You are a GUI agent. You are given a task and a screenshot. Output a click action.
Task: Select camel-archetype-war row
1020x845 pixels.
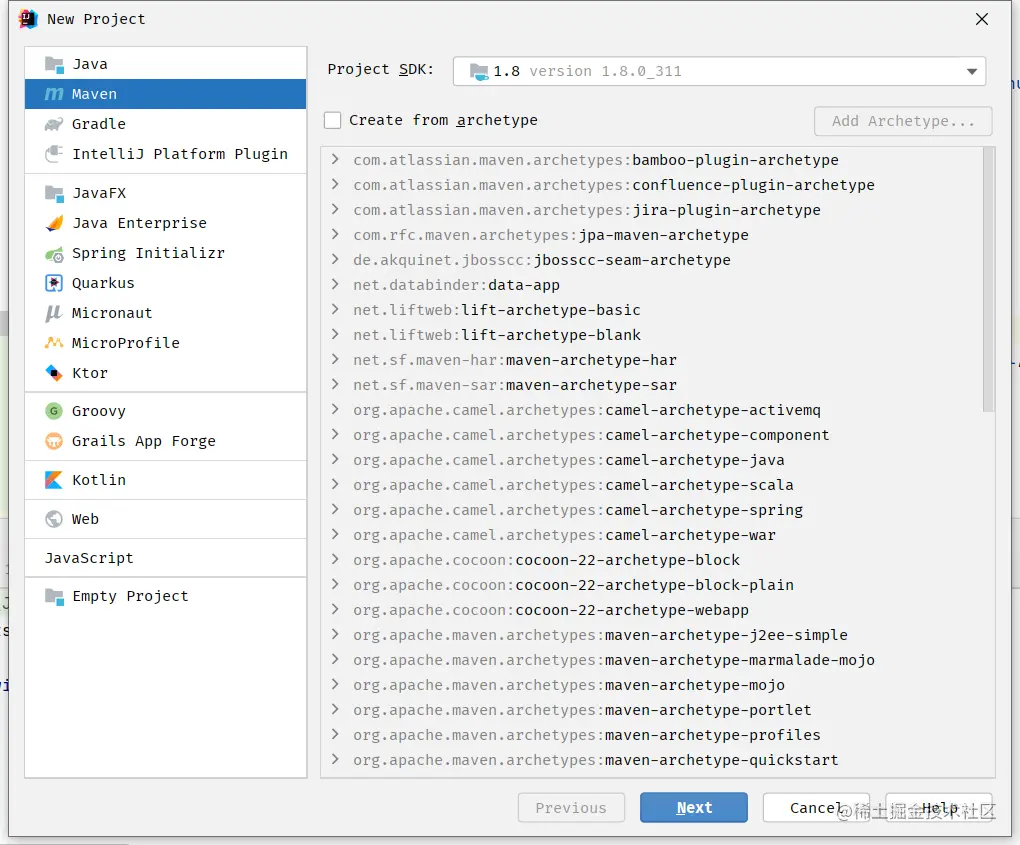(x=651, y=535)
